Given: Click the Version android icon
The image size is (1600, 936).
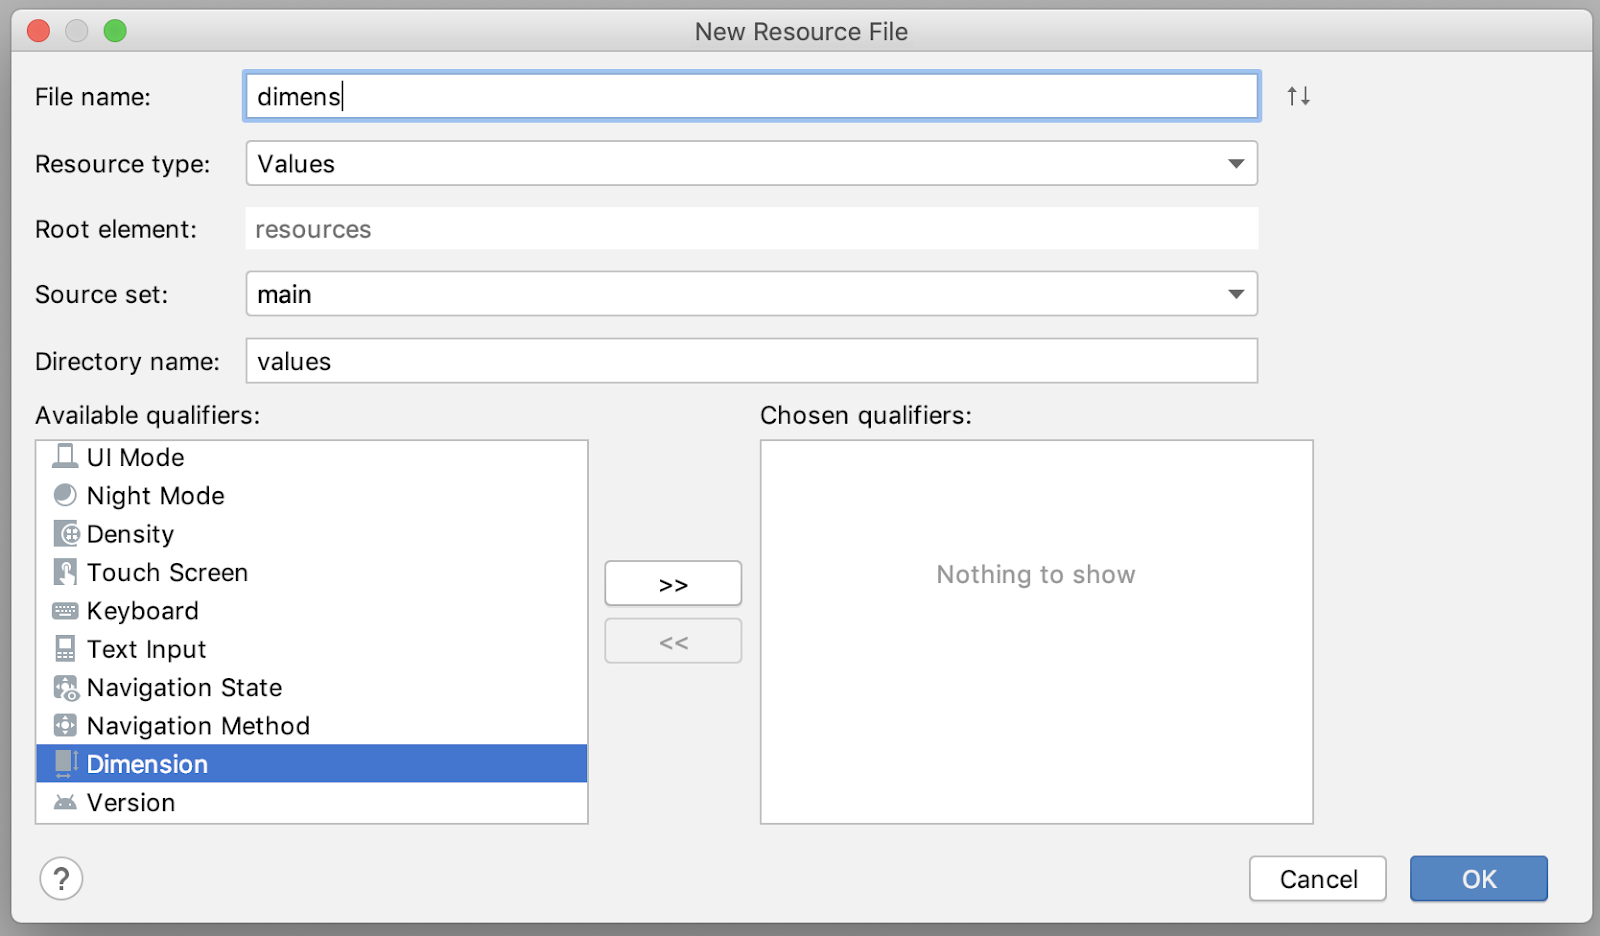Looking at the screenshot, I should tap(65, 803).
